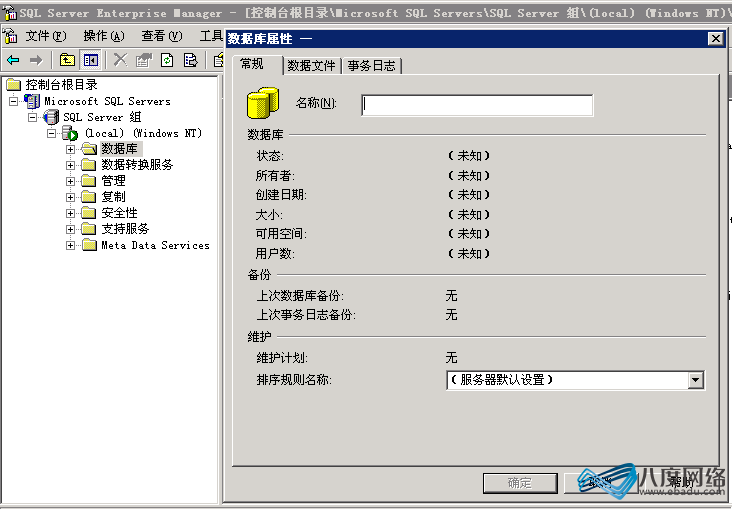
Task: Click the 安全性 folder icon
Action: point(89,213)
